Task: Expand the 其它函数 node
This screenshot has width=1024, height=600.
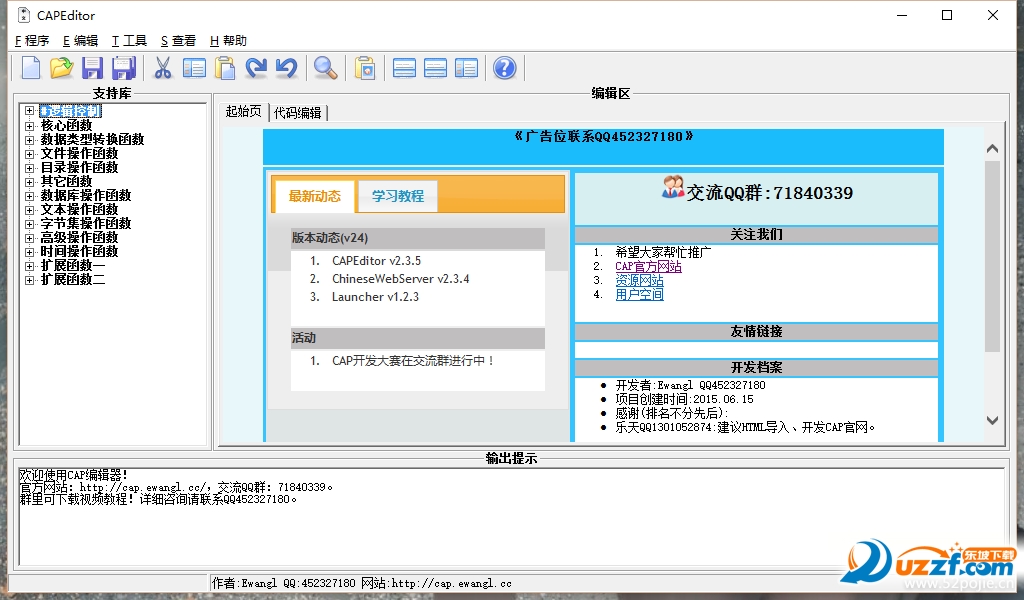Action: click(x=29, y=182)
